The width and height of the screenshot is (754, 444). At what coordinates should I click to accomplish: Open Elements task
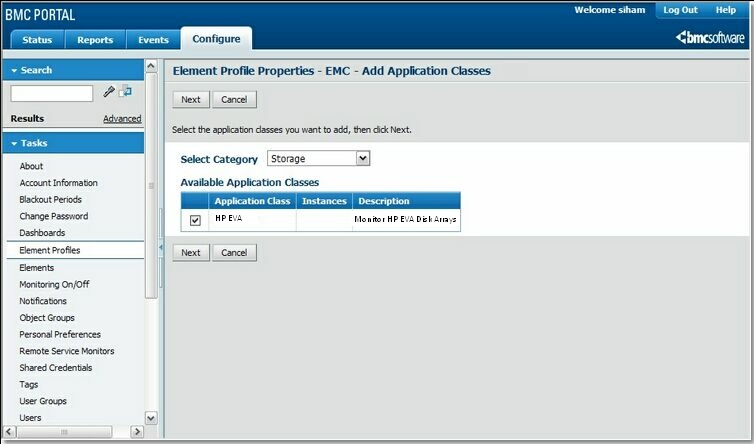pos(37,267)
